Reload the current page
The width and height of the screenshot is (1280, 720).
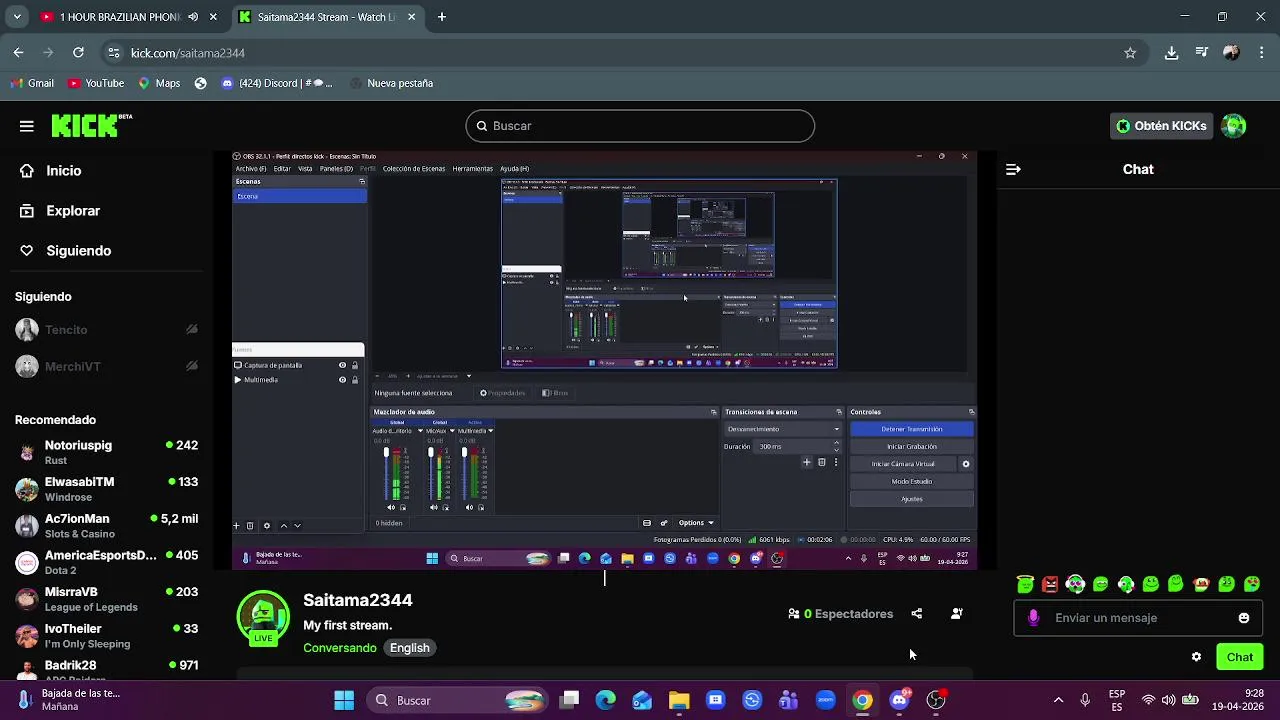[x=78, y=53]
